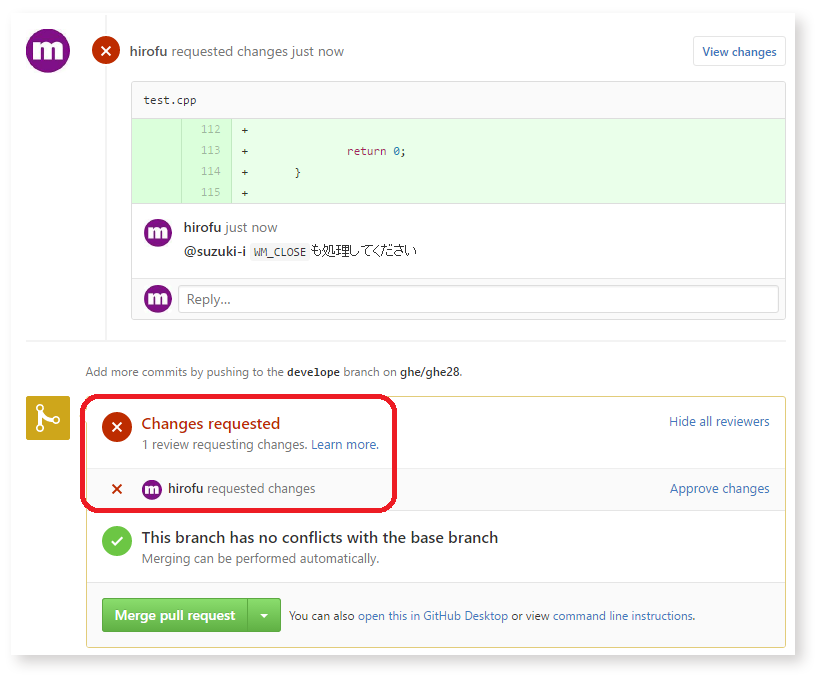Click the red Changes requested status icon
Screen dimensions: 815x675
point(117,428)
